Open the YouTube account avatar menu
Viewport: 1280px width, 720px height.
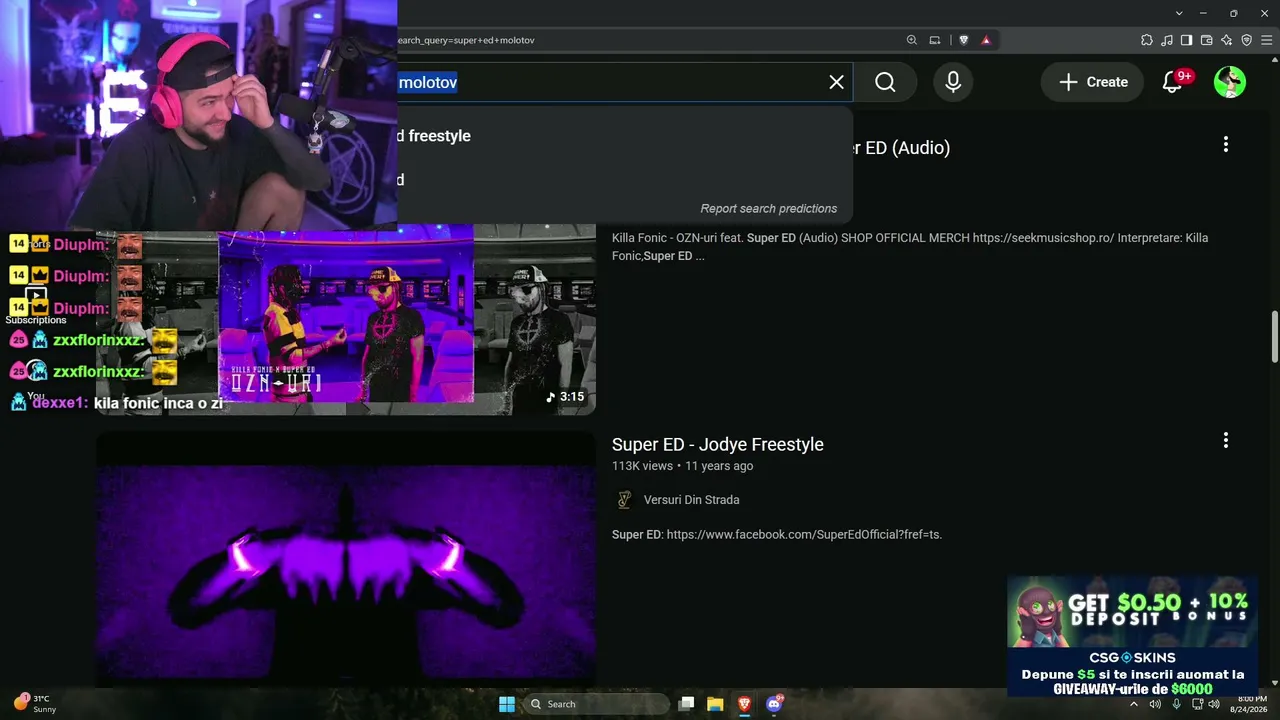[x=1230, y=82]
